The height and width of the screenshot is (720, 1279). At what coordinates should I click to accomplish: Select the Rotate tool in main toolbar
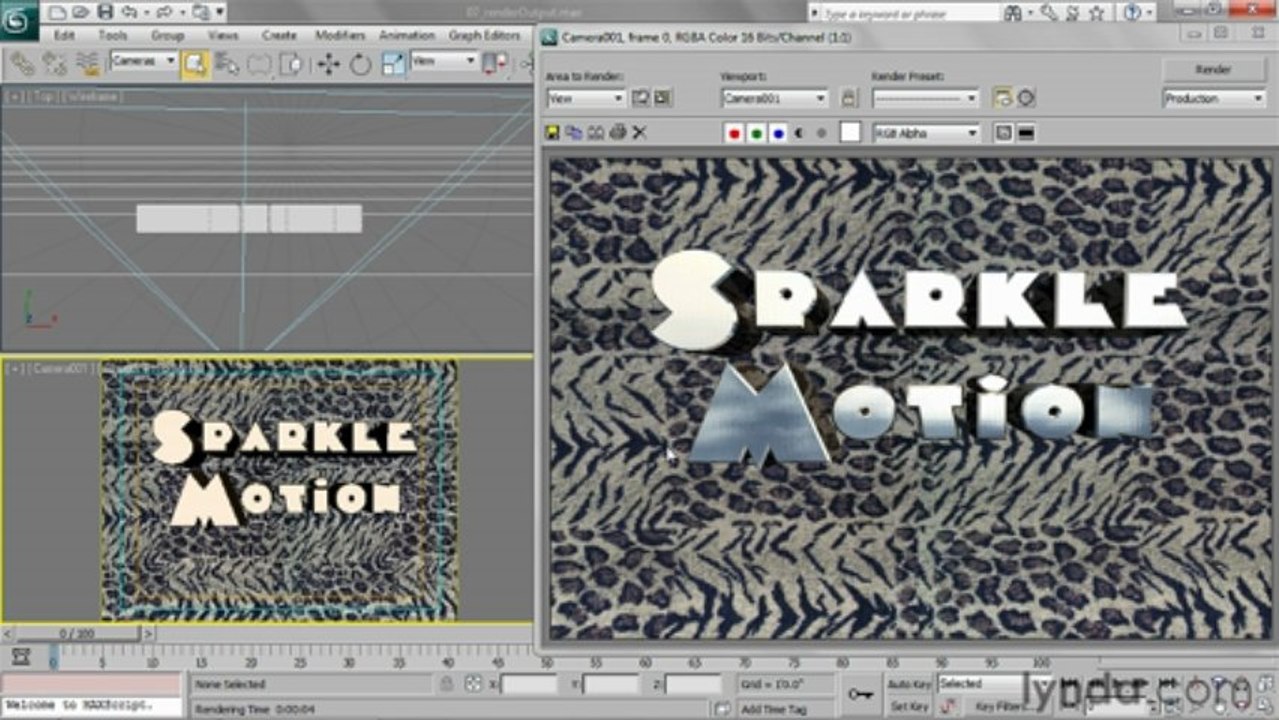(360, 64)
